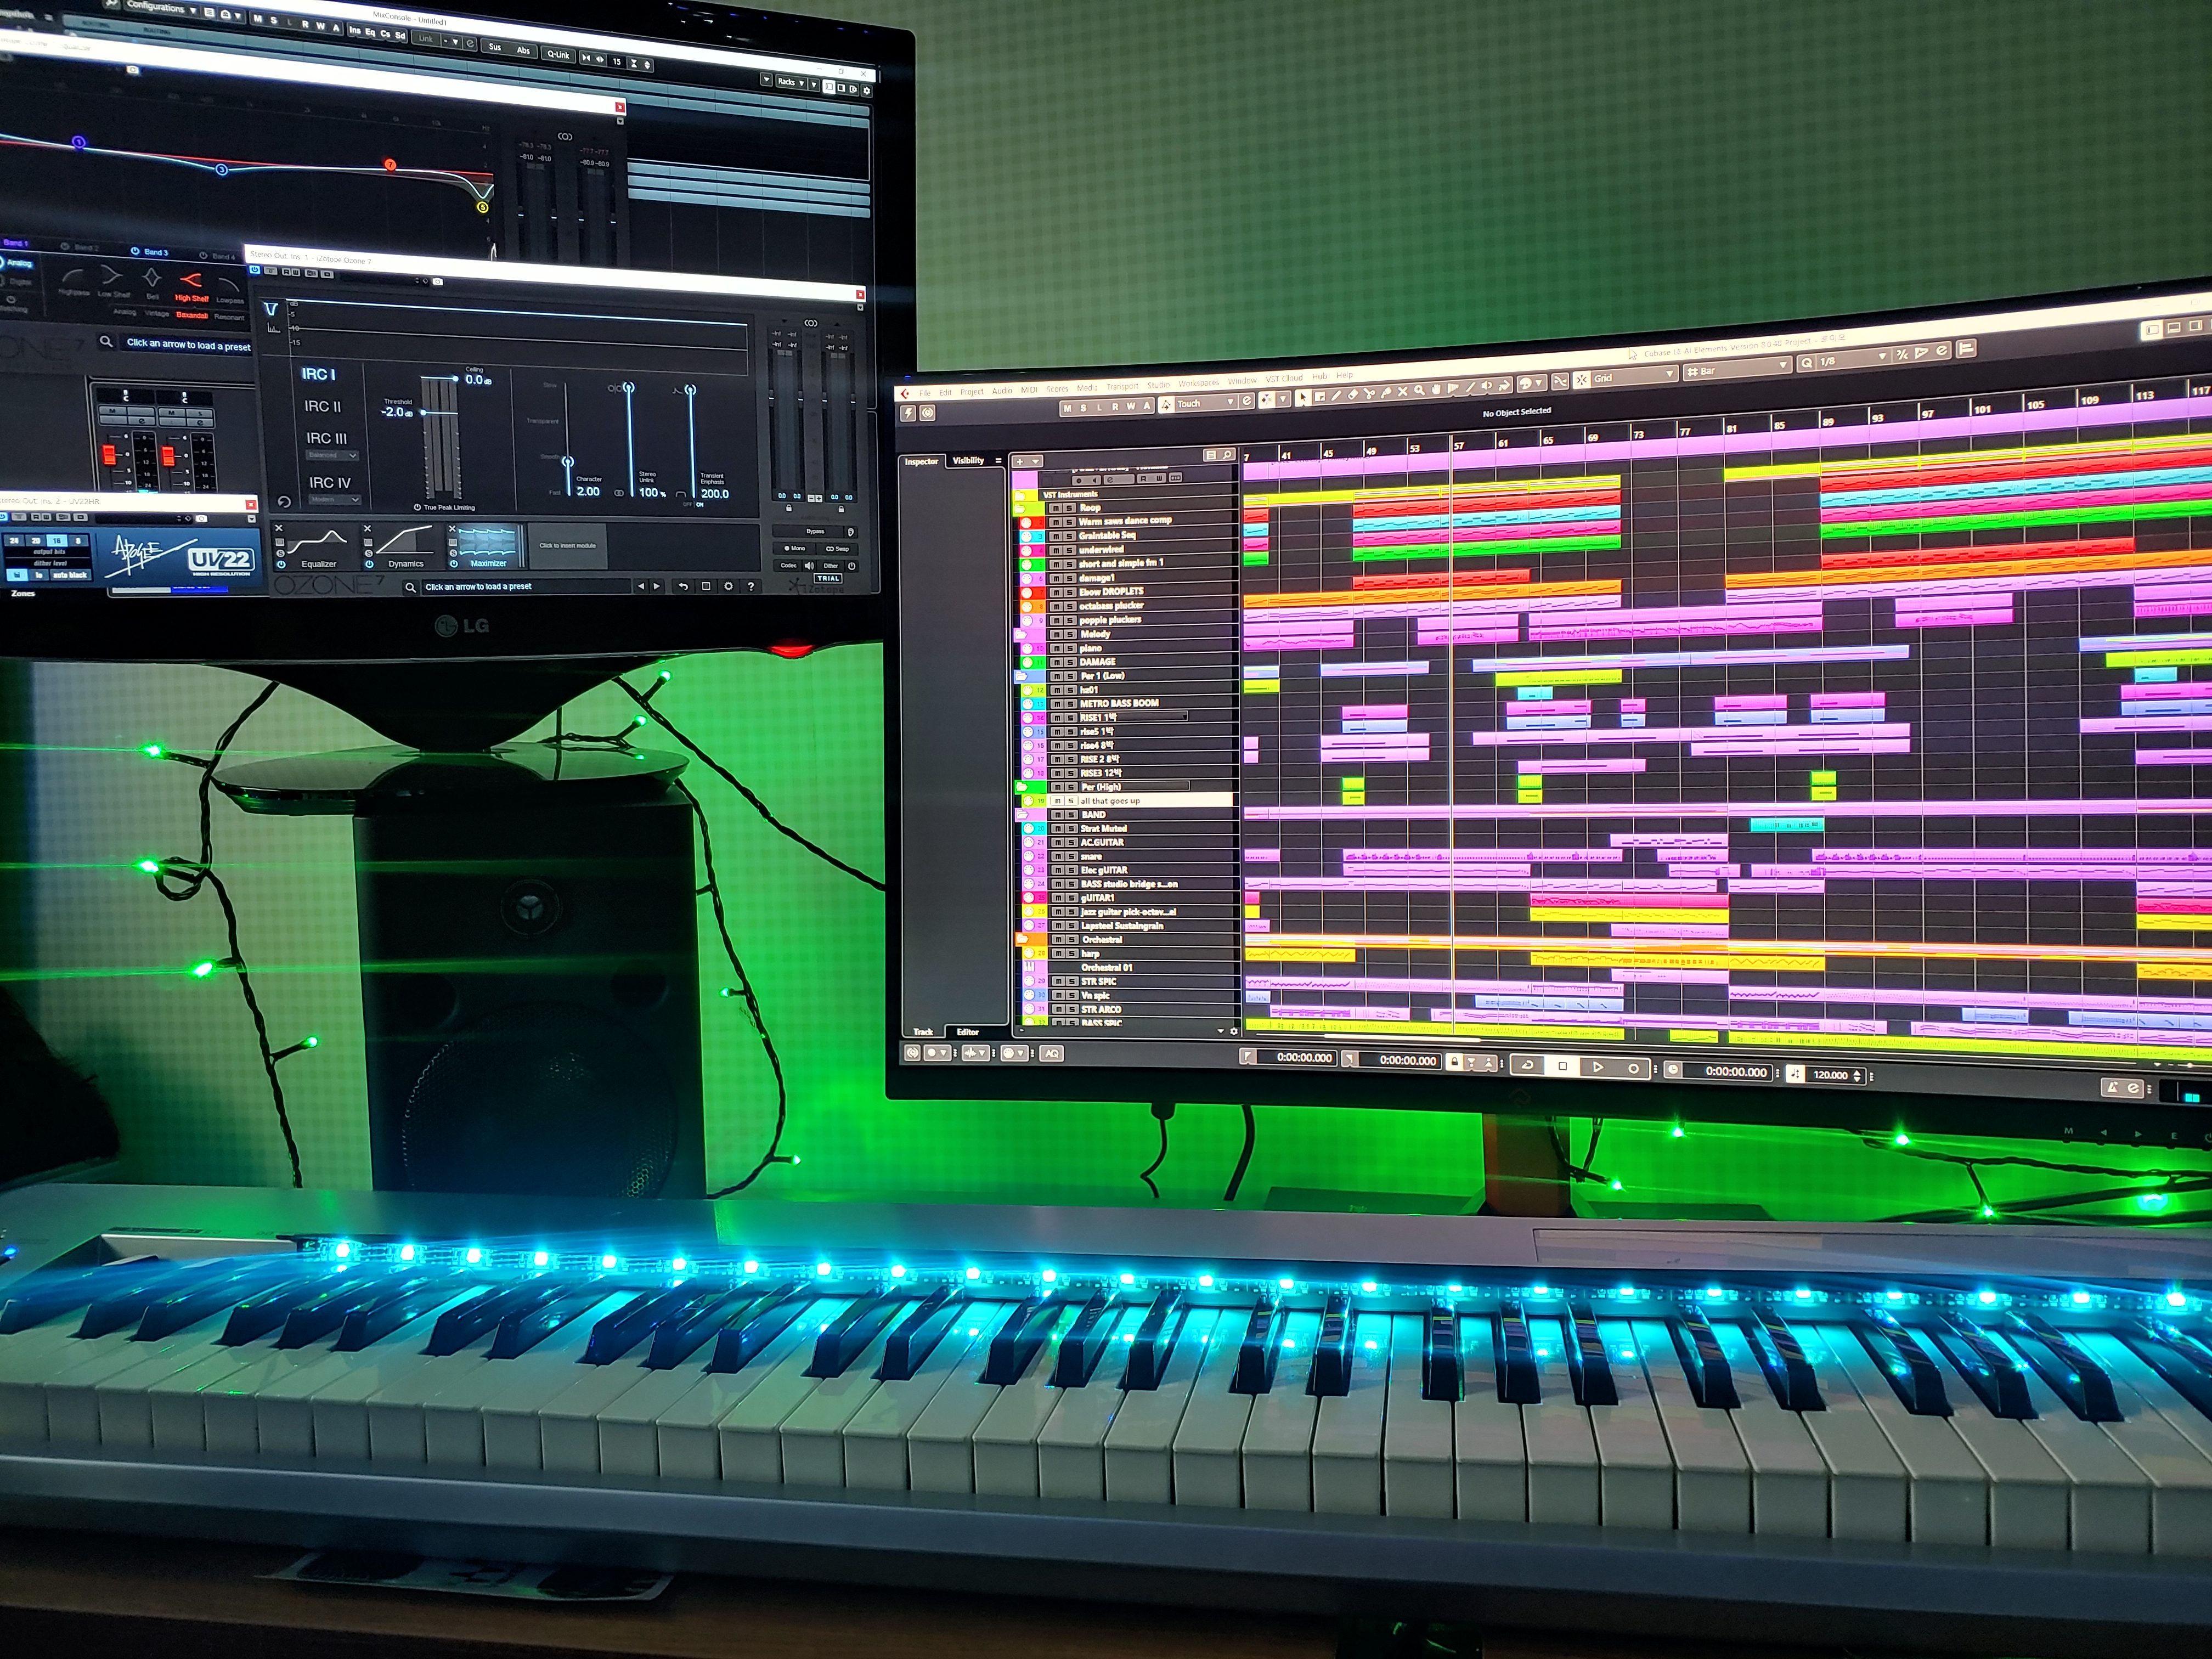The height and width of the screenshot is (1659, 2212).
Task: Open the Balanced dropdown under IRC III
Action: click(333, 456)
